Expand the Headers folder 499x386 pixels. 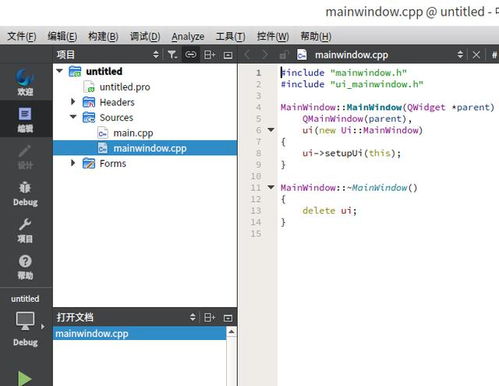[73, 102]
